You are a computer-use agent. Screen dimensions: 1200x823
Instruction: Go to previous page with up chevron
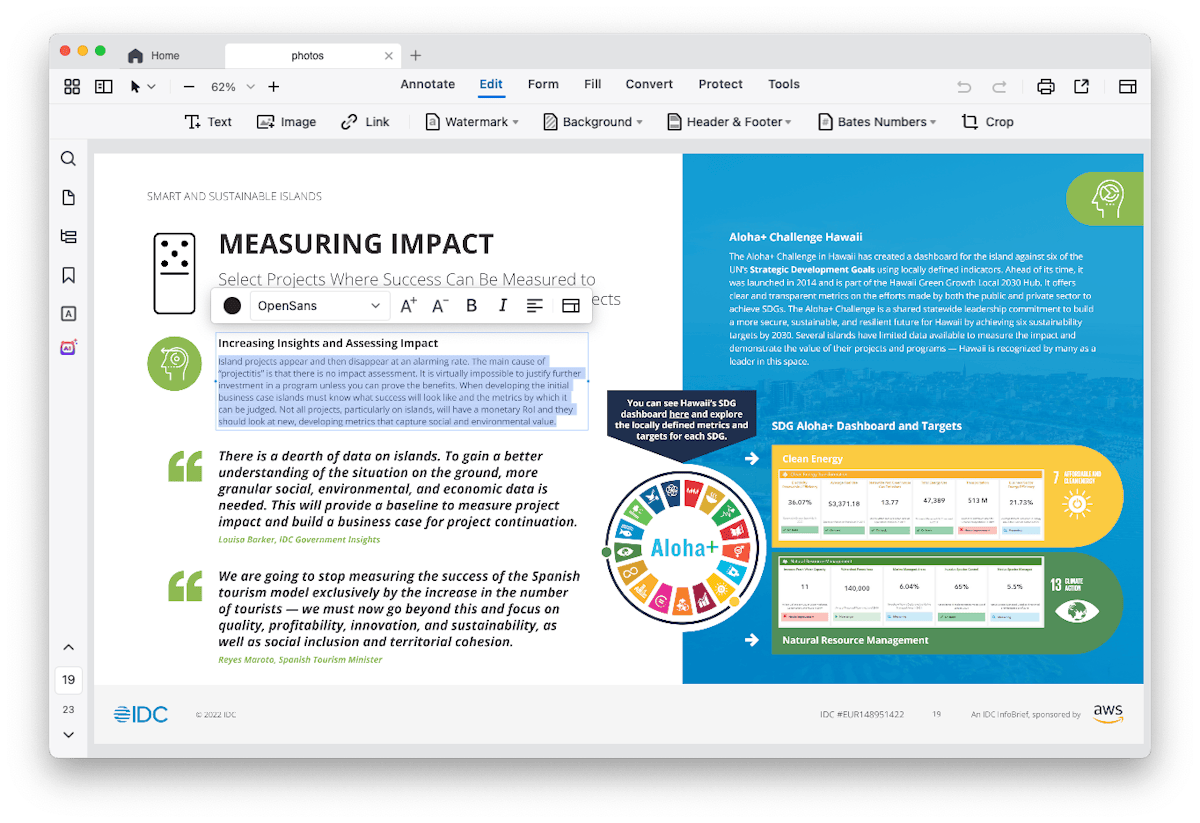point(68,648)
